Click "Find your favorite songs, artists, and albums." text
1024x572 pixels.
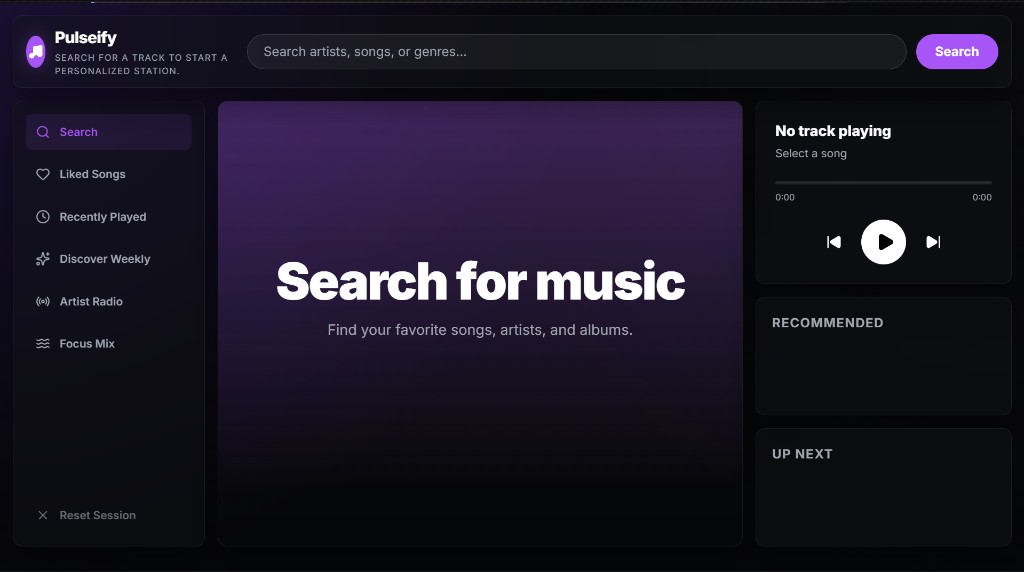(x=480, y=330)
